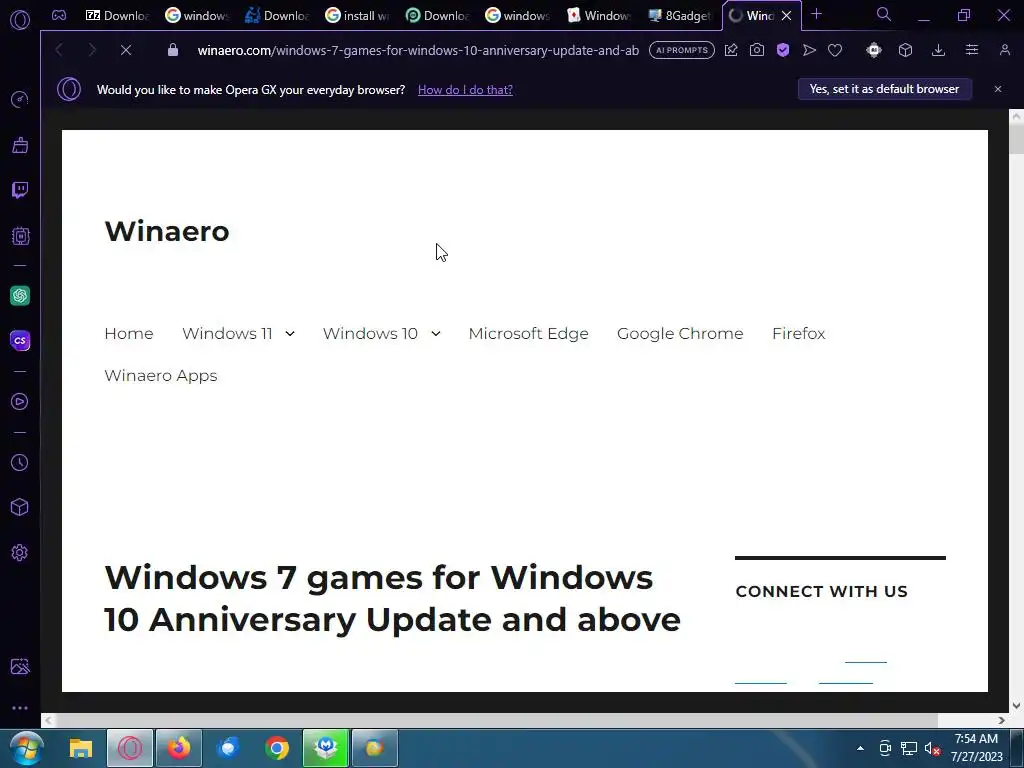This screenshot has height=768, width=1024.
Task: Open the purple CS icon in sidebar
Action: [x=20, y=340]
